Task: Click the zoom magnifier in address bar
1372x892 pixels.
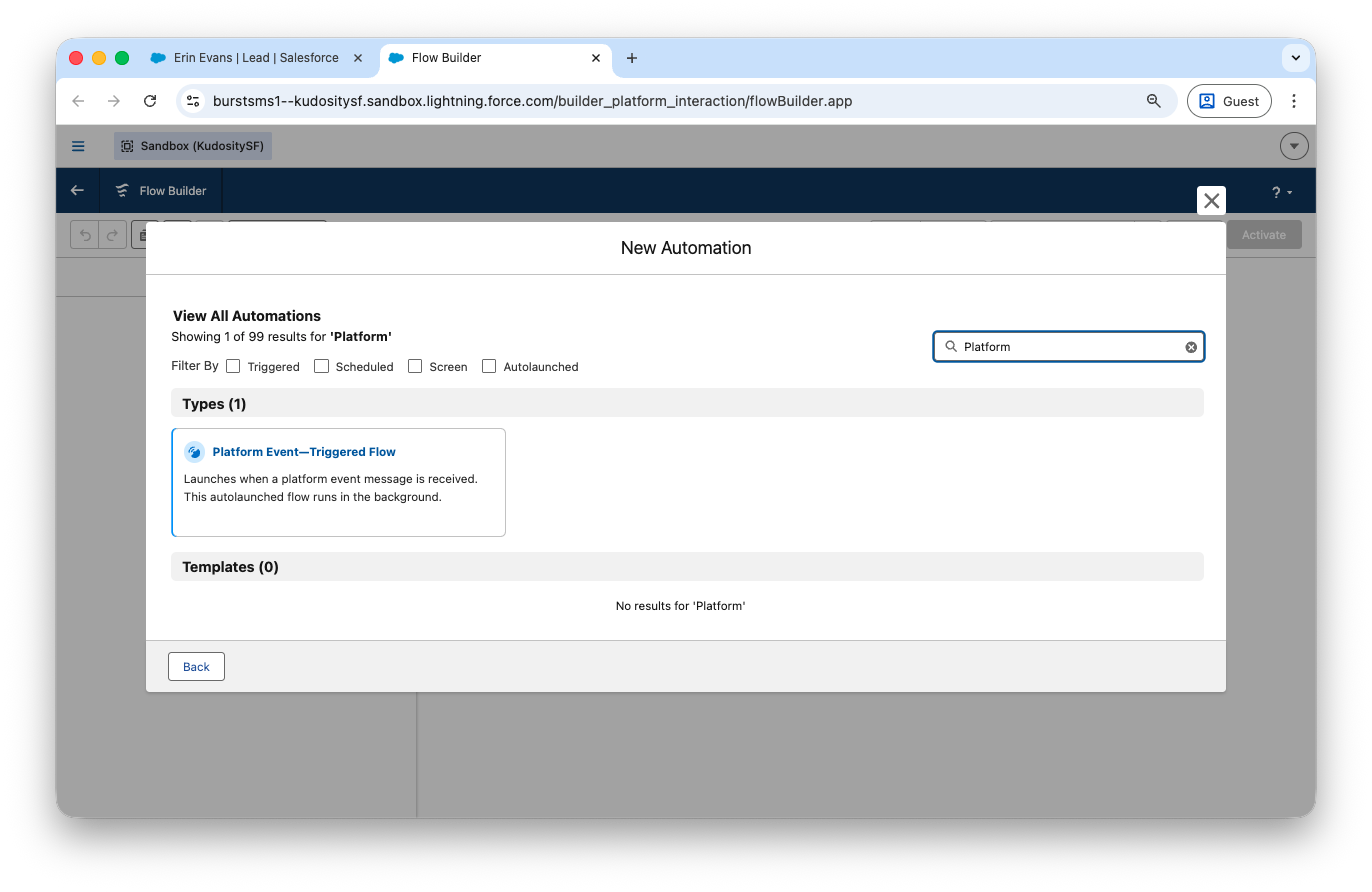Action: click(1153, 101)
